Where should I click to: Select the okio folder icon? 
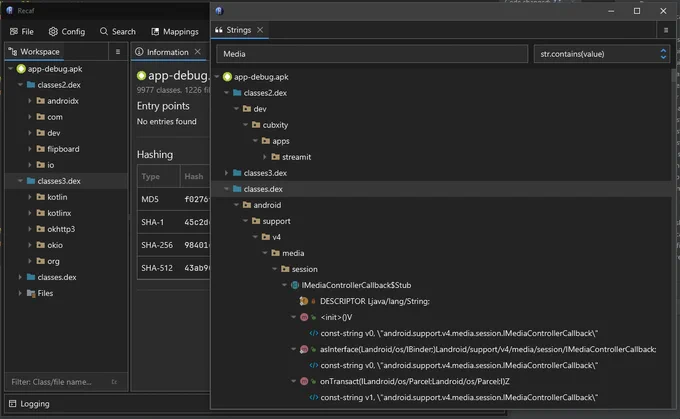[x=41, y=245]
